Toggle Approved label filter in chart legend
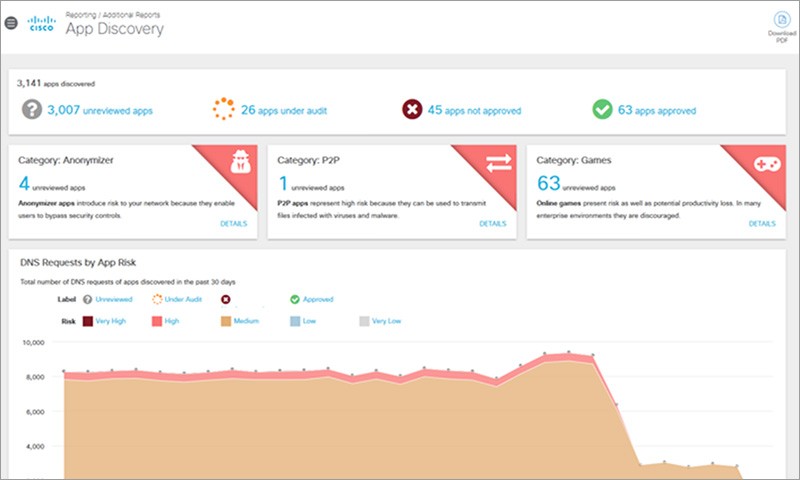 click(311, 299)
